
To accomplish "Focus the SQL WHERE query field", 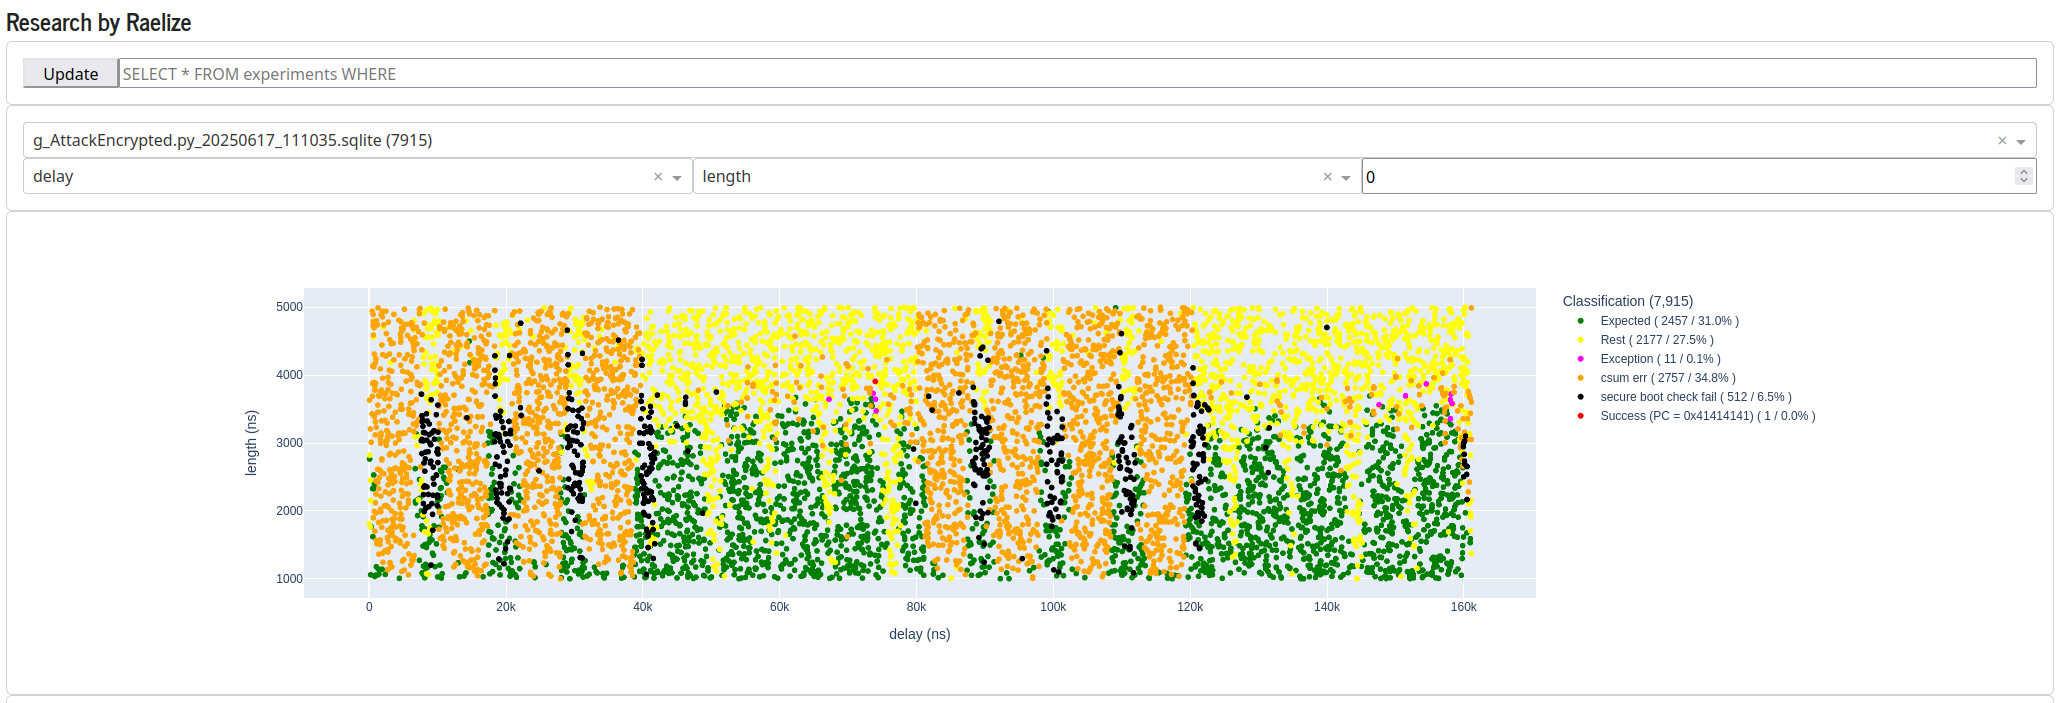I will [1077, 73].
